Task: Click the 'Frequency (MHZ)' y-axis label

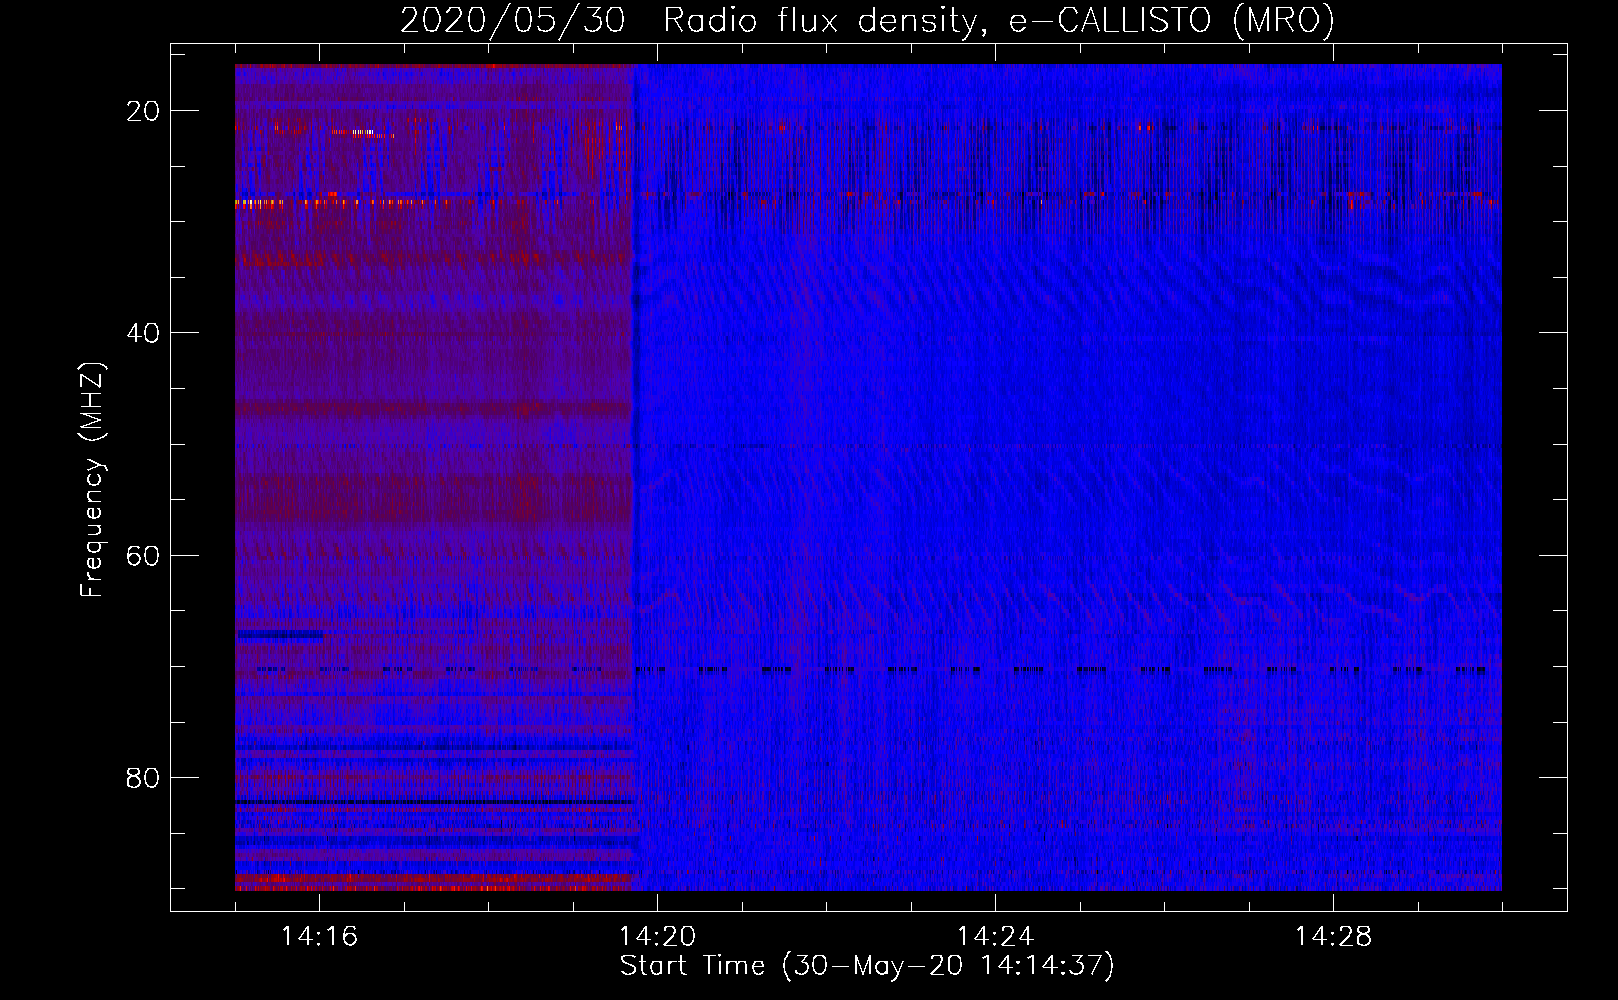Action: [x=92, y=480]
